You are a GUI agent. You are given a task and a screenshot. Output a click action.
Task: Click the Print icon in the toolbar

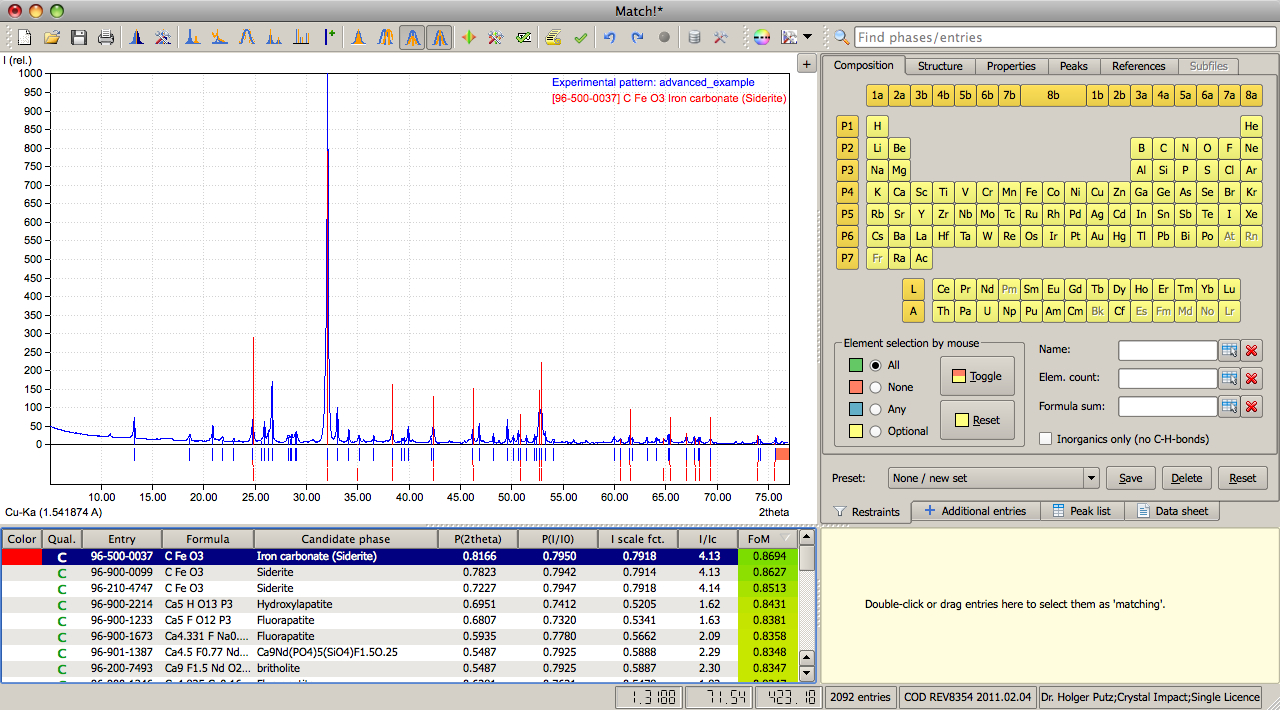[x=106, y=38]
